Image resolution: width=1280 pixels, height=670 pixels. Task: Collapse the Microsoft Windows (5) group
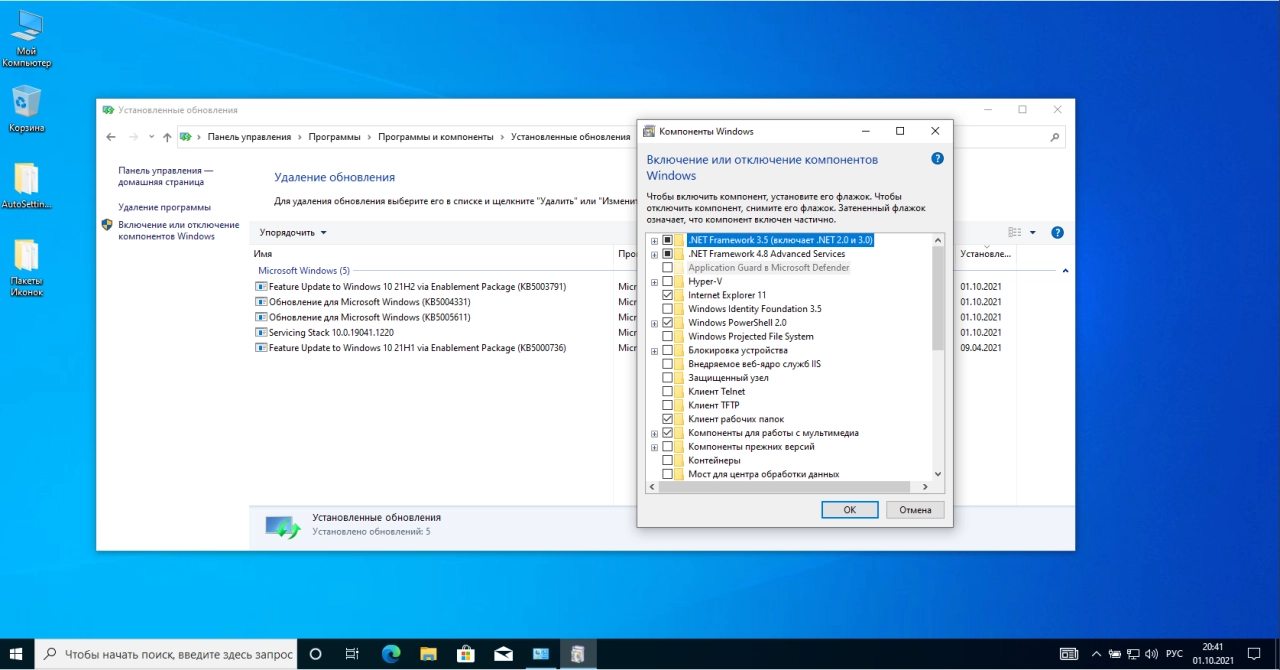point(1065,271)
